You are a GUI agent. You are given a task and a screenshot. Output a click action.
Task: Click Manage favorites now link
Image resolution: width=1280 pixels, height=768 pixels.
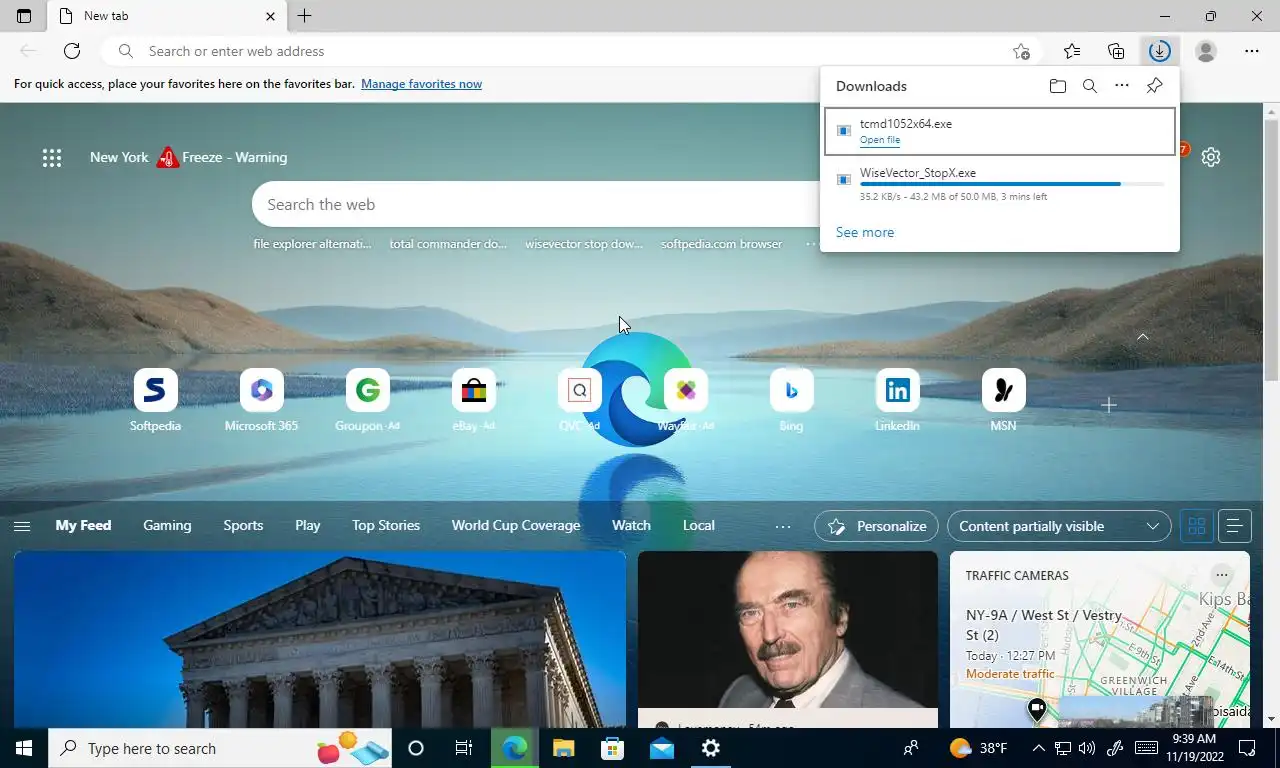[421, 84]
